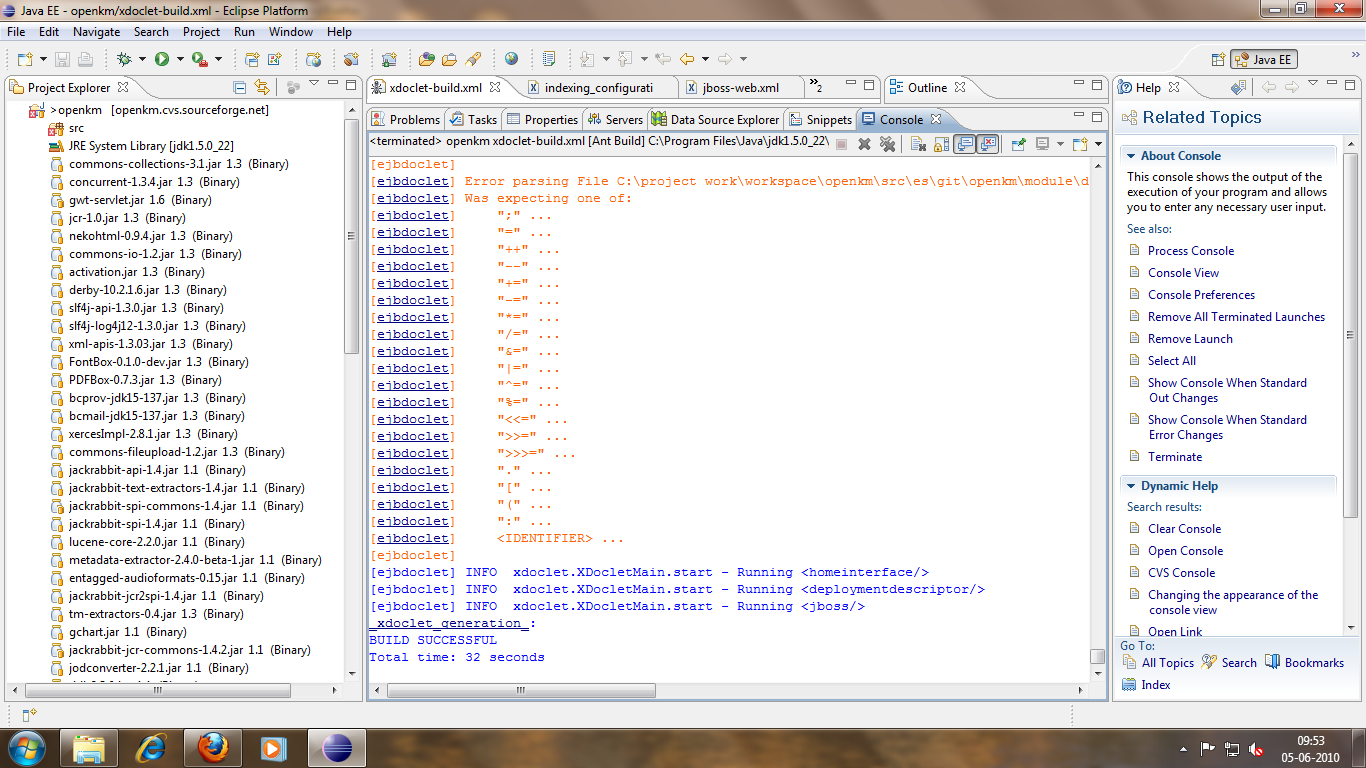Click the BUILD SUCCESSFUL console line
This screenshot has height=768, width=1366.
[432, 640]
